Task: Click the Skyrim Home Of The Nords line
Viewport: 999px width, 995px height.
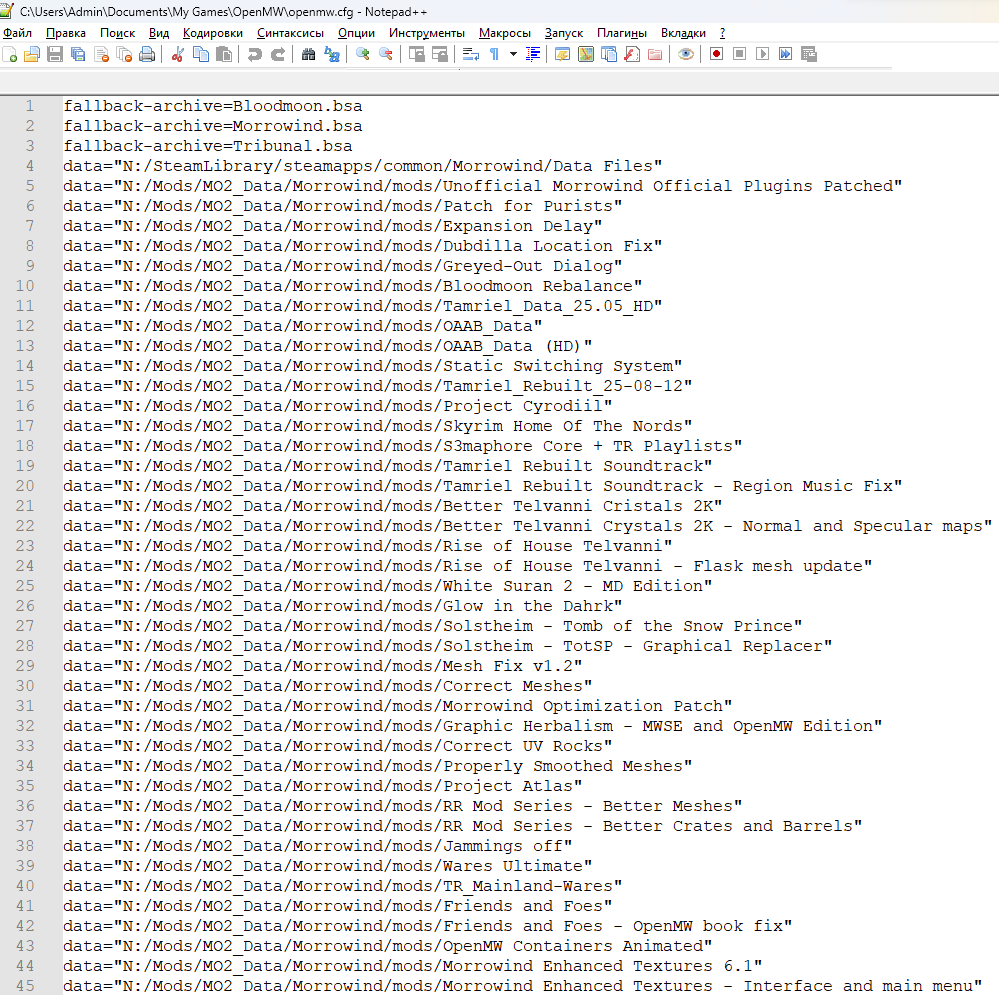Action: coord(377,426)
